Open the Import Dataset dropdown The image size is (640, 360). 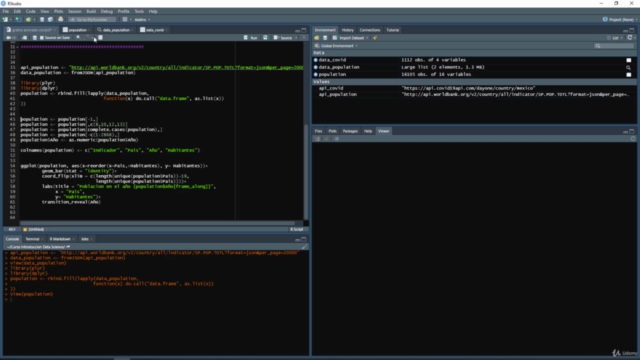tap(351, 38)
